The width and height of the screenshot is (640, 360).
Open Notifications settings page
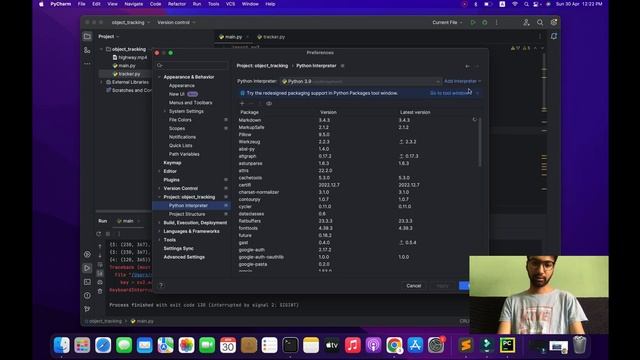(182, 137)
